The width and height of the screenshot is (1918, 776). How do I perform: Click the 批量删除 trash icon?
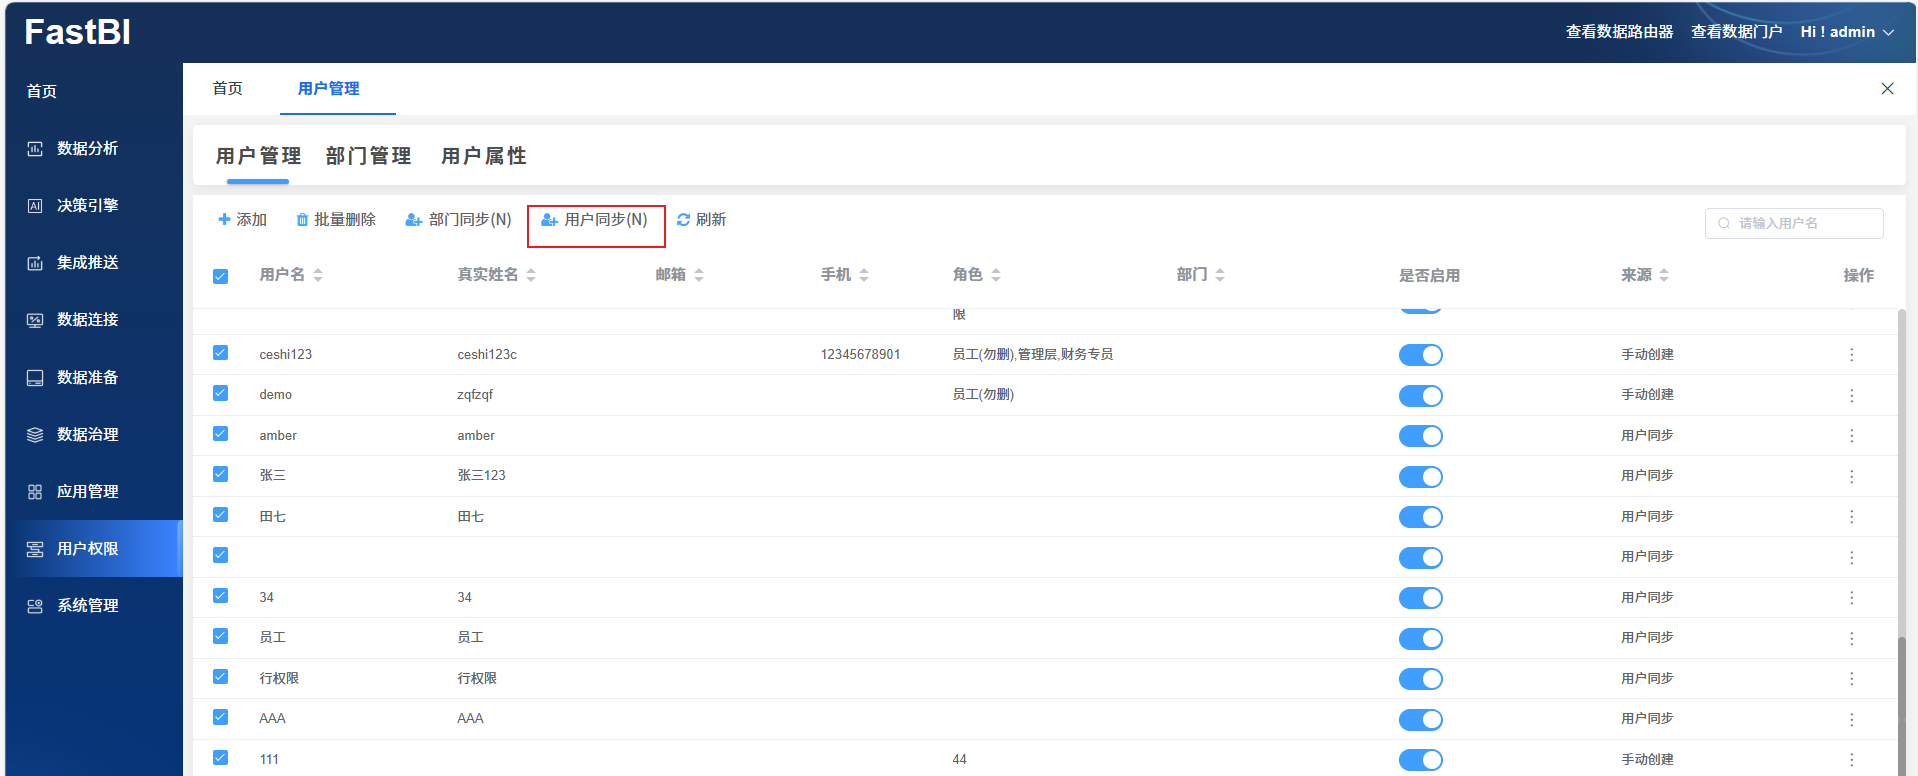point(302,220)
